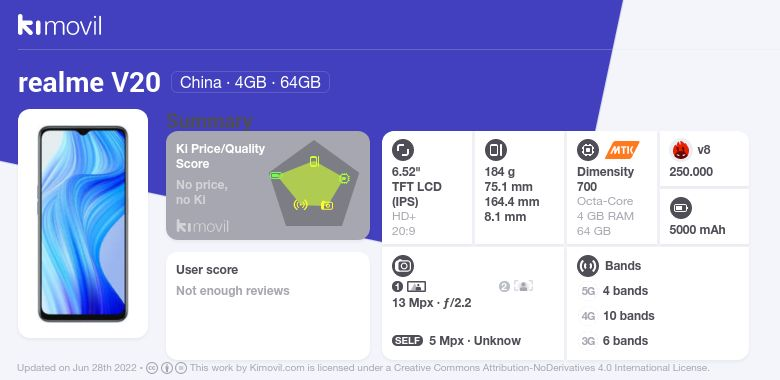Click the China · 4GB · 64GB variant badge
This screenshot has width=780, height=380.
[x=250, y=82]
